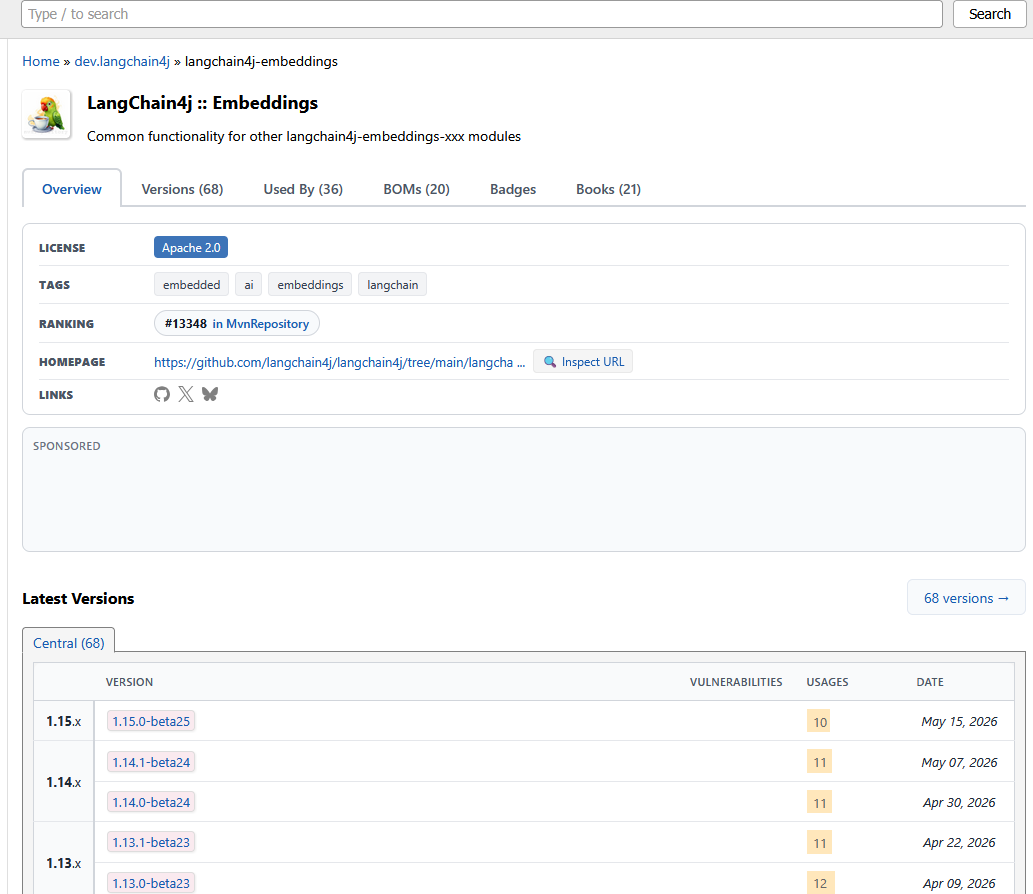Viewport: 1033px width, 894px height.
Task: Click the 1.15.x version group label
Action: point(64,721)
